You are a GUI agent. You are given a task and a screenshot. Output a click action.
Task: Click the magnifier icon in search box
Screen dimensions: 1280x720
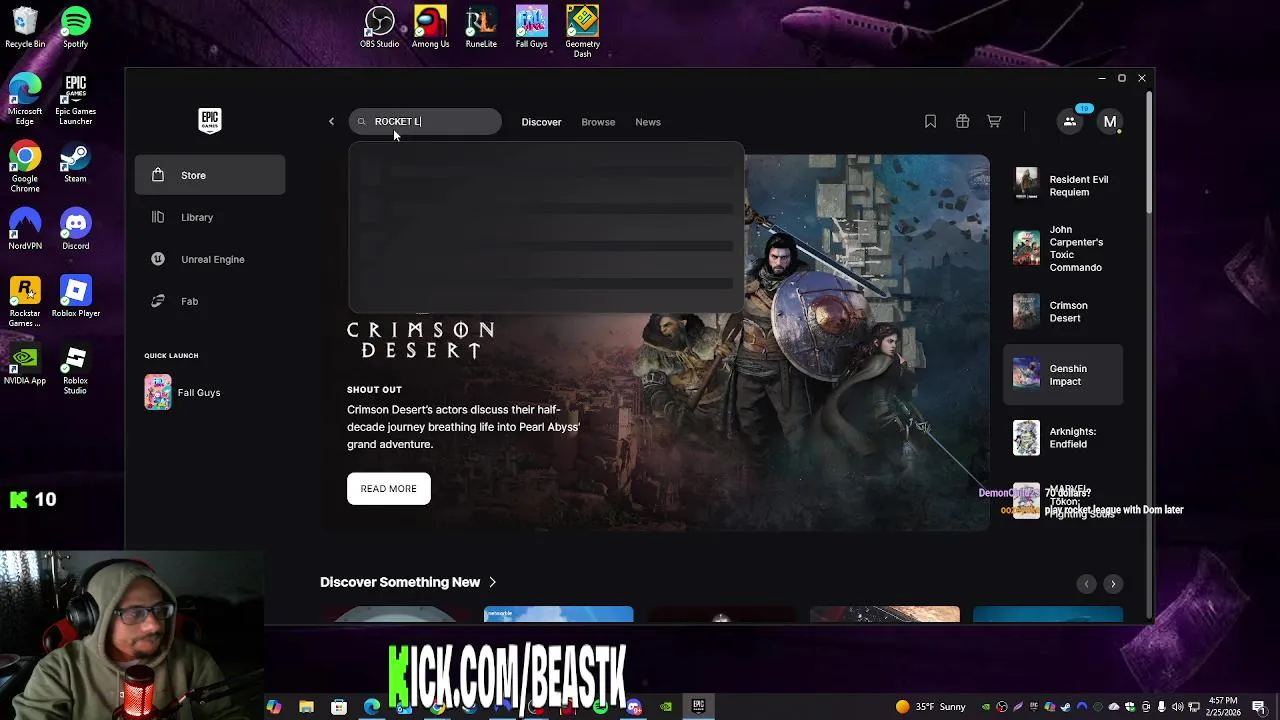click(362, 122)
